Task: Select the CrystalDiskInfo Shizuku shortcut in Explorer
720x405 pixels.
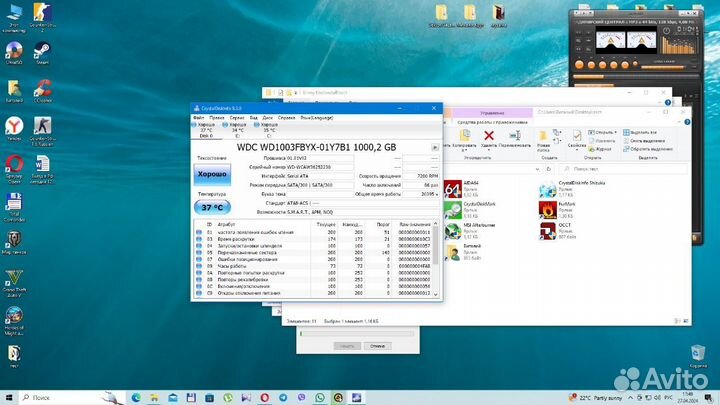Action: coord(572,189)
